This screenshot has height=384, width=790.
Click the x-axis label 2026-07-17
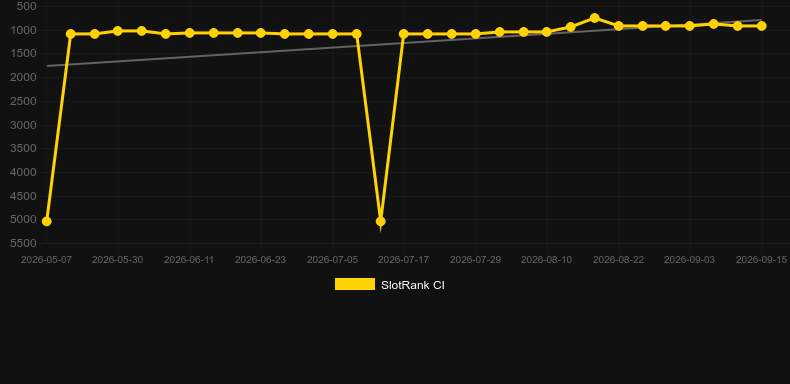click(404, 260)
